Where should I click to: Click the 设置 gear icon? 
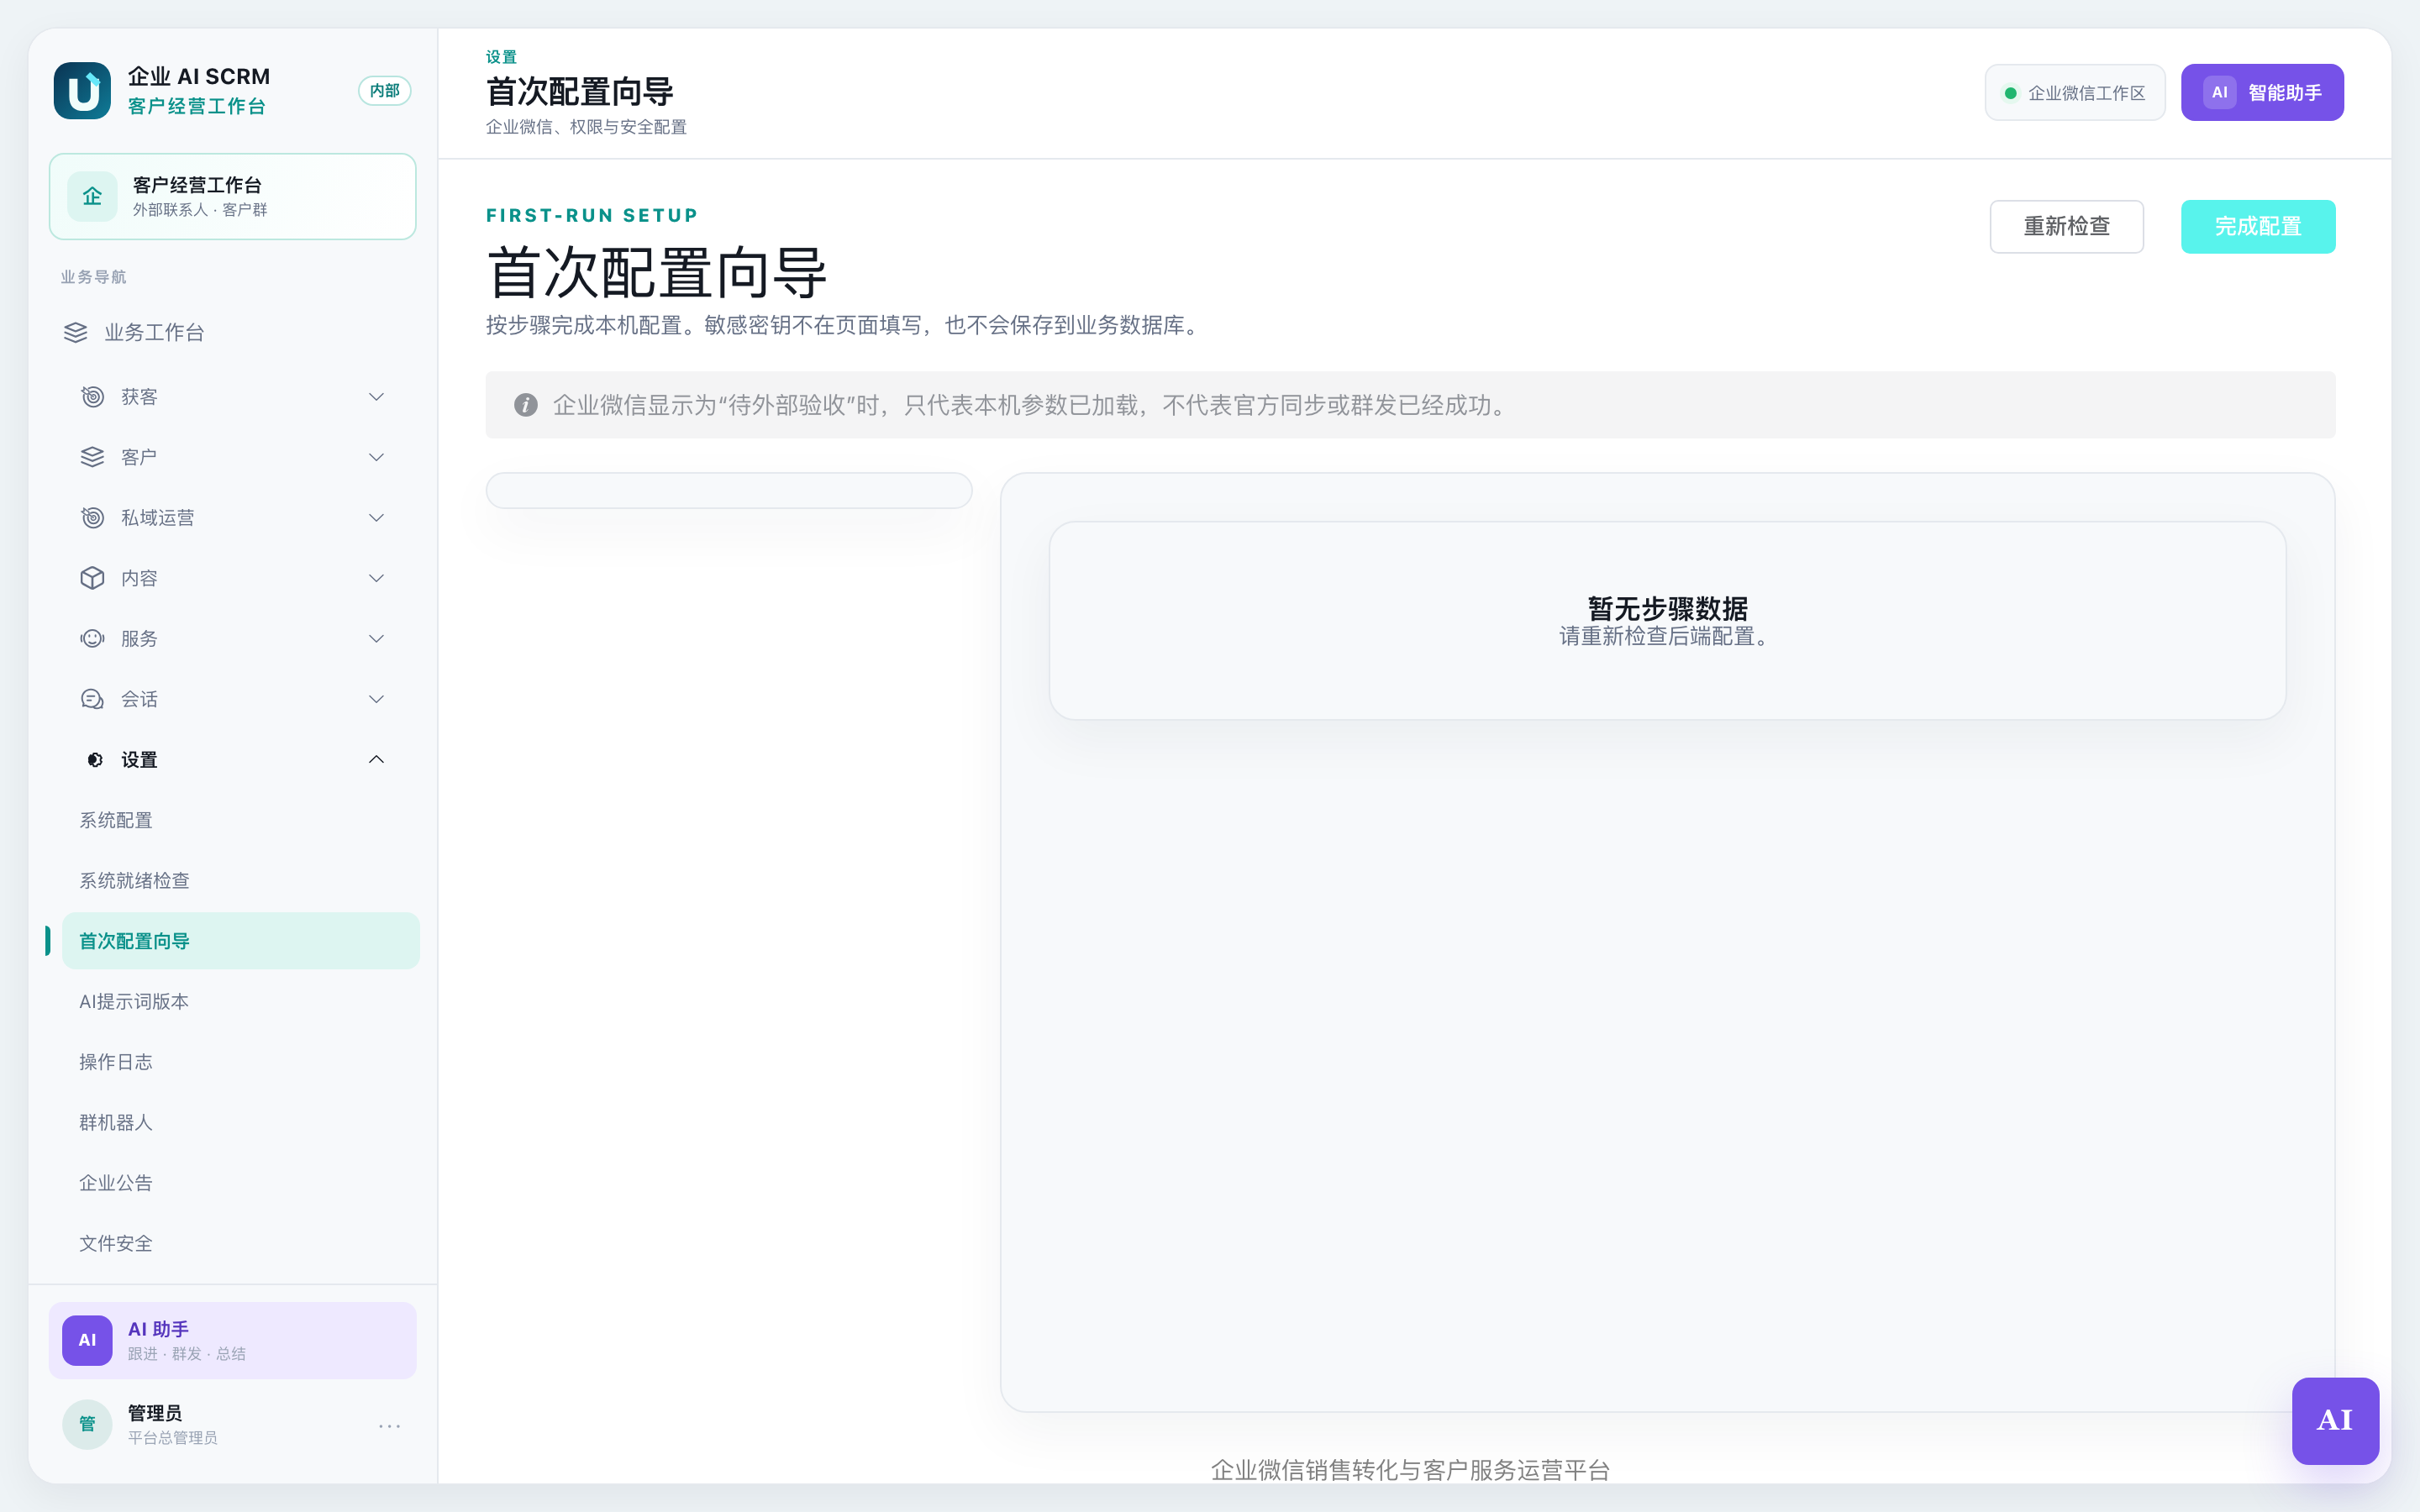95,760
